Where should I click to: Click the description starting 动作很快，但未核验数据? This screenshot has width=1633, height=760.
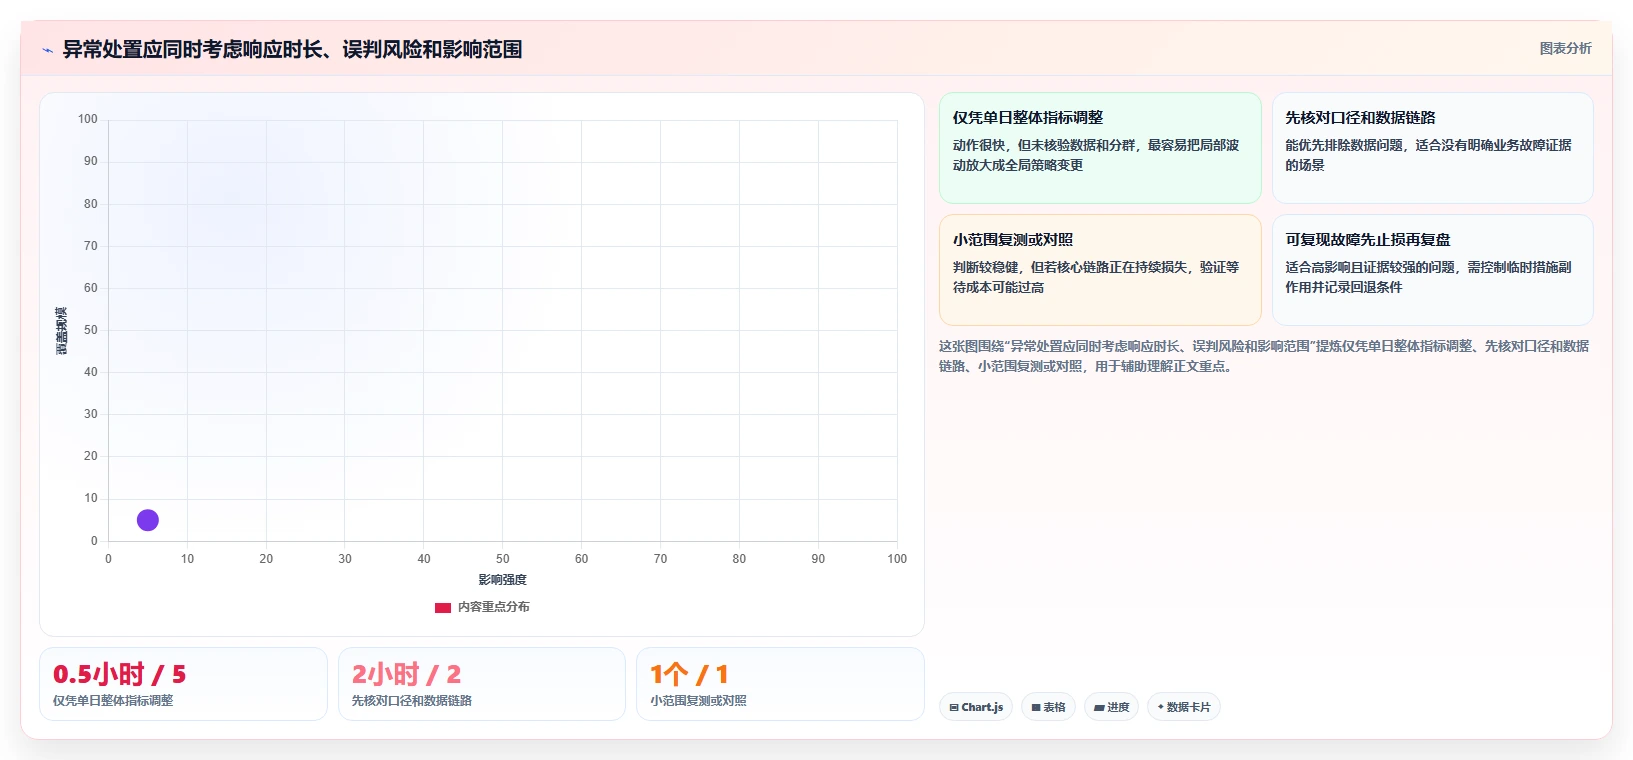(1096, 155)
